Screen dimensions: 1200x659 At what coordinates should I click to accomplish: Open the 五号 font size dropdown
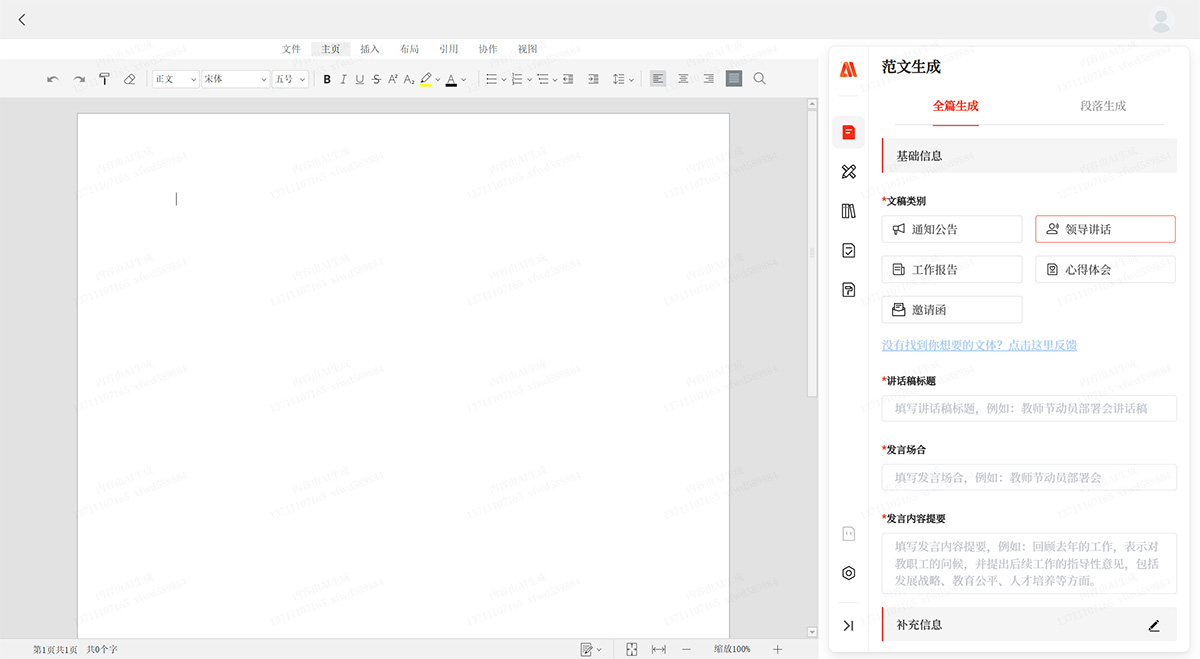point(290,79)
